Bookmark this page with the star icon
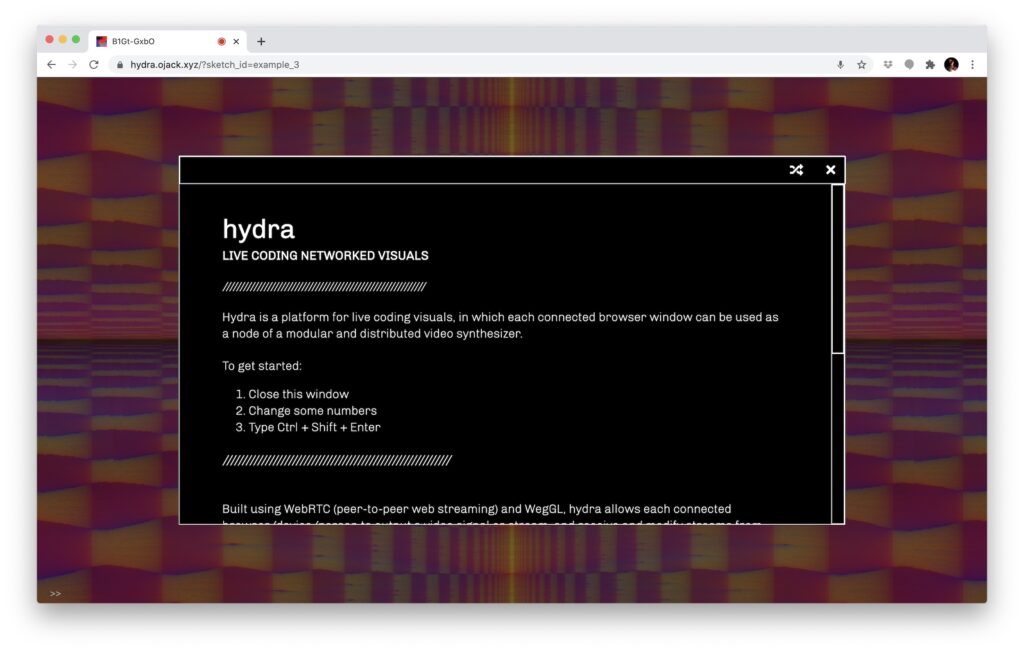Screen dimensions: 1024x652 862,63
